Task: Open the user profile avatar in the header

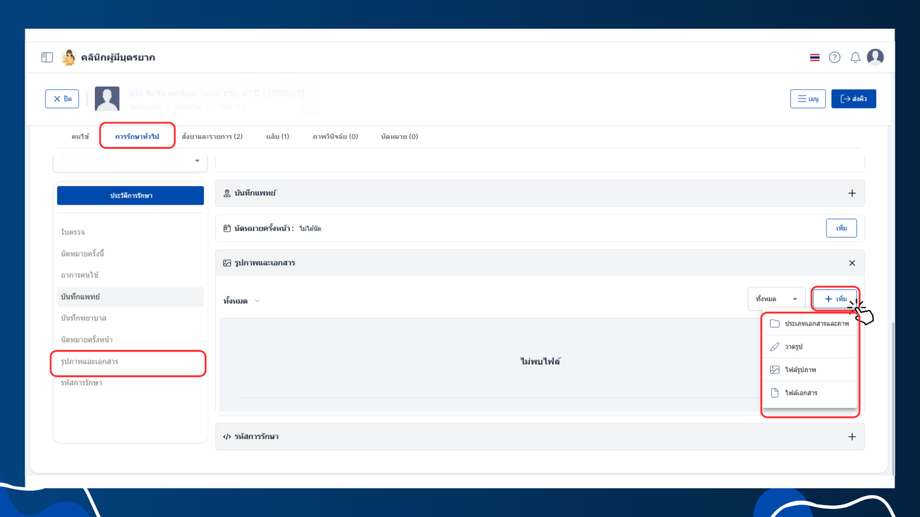Action: click(x=875, y=57)
